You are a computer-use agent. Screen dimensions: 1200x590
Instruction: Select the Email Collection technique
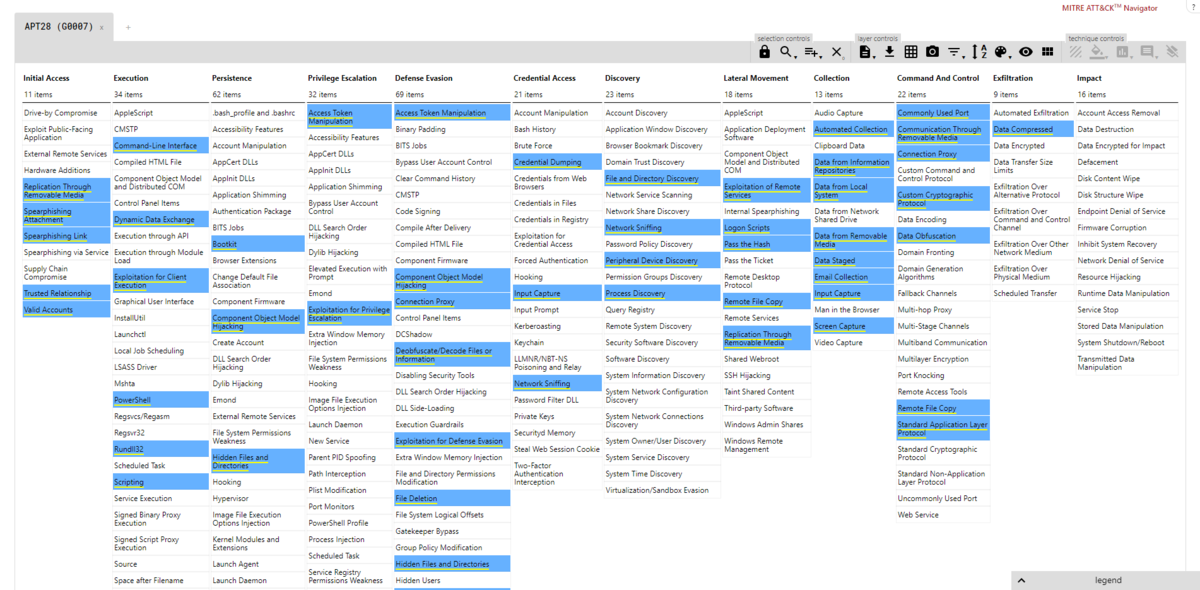(x=852, y=277)
